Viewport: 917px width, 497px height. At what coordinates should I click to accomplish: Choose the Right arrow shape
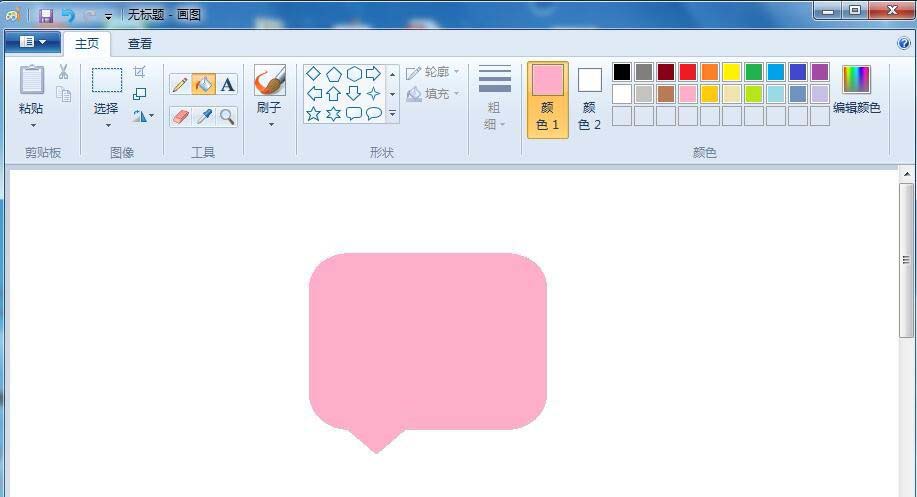coord(373,74)
